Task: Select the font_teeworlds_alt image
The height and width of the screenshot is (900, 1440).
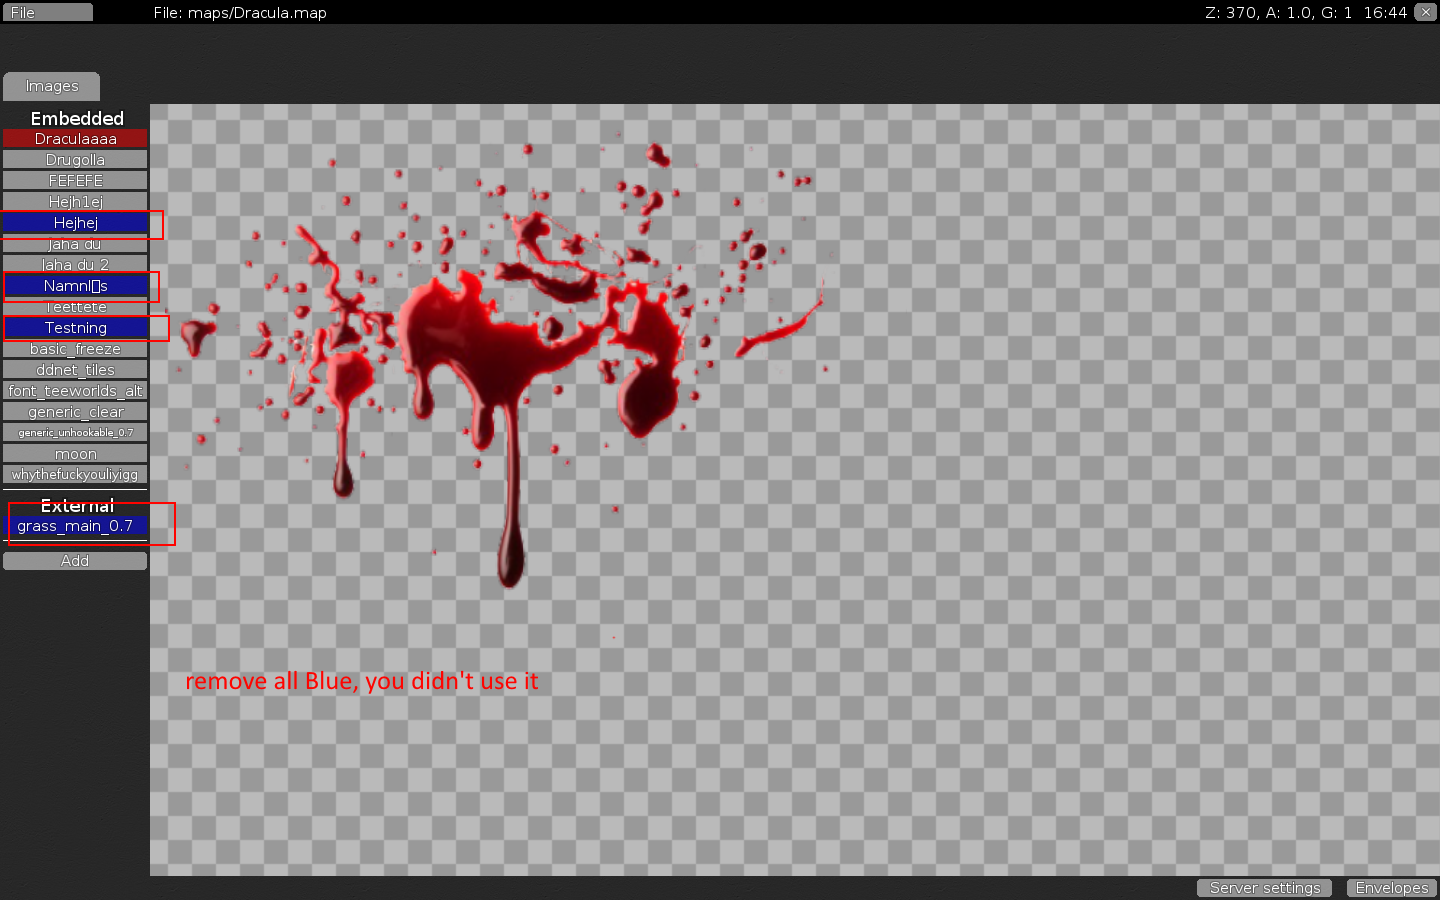Action: 75,390
